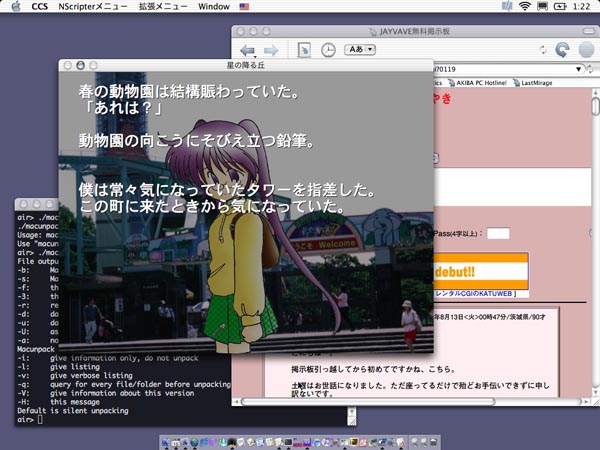The width and height of the screenshot is (600, 450).
Task: Open the Trash in the Dock
Action: coord(434,442)
